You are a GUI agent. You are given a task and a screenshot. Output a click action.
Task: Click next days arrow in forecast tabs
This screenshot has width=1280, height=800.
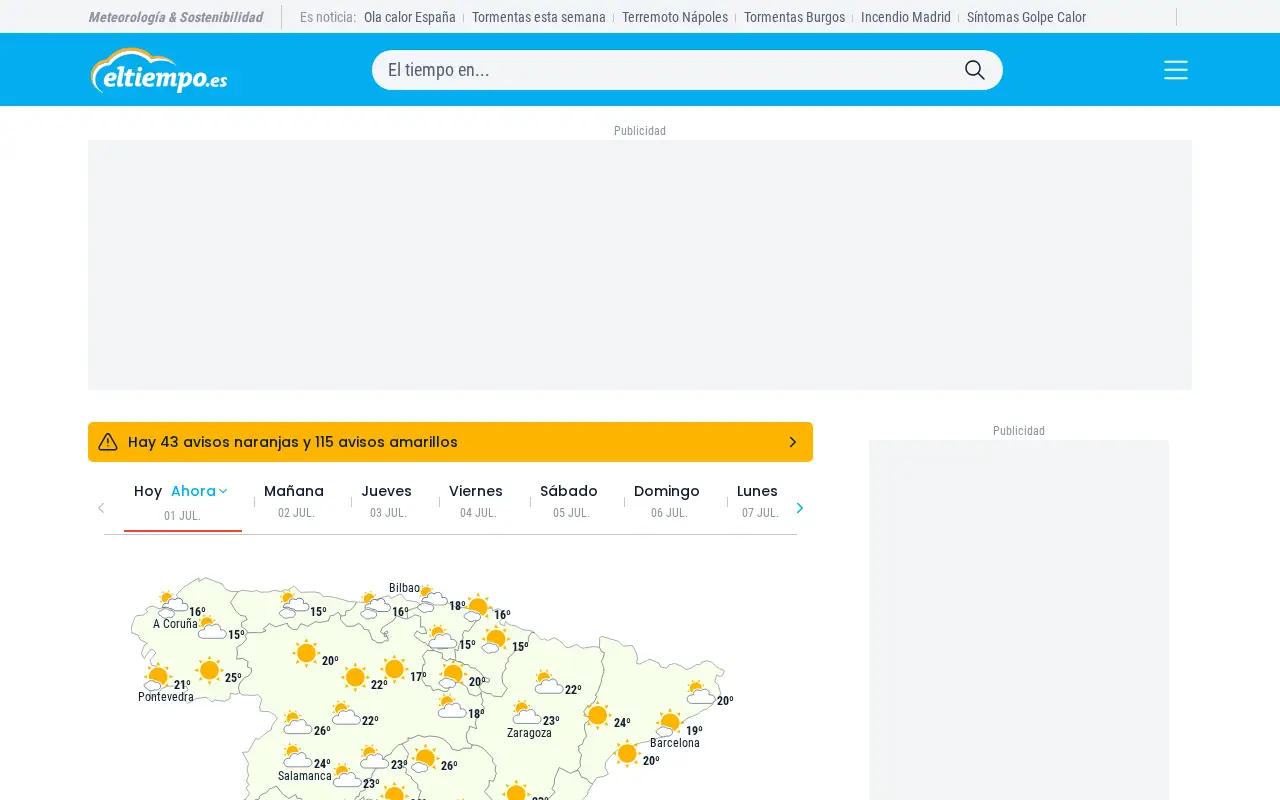(x=799, y=508)
